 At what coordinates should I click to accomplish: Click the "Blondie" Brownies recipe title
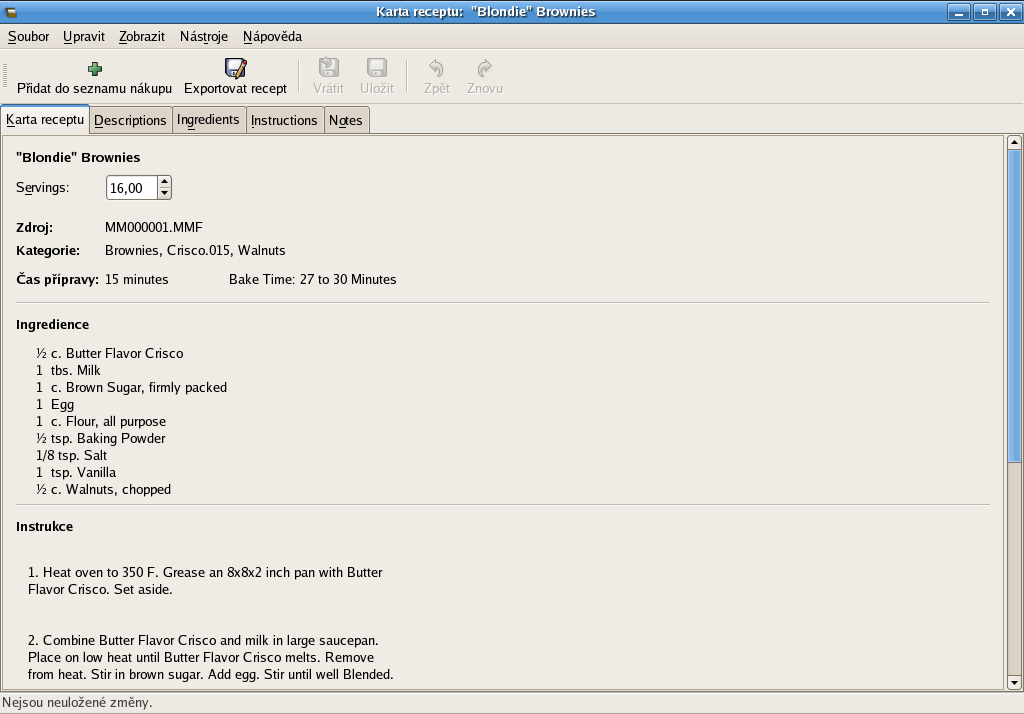78,157
